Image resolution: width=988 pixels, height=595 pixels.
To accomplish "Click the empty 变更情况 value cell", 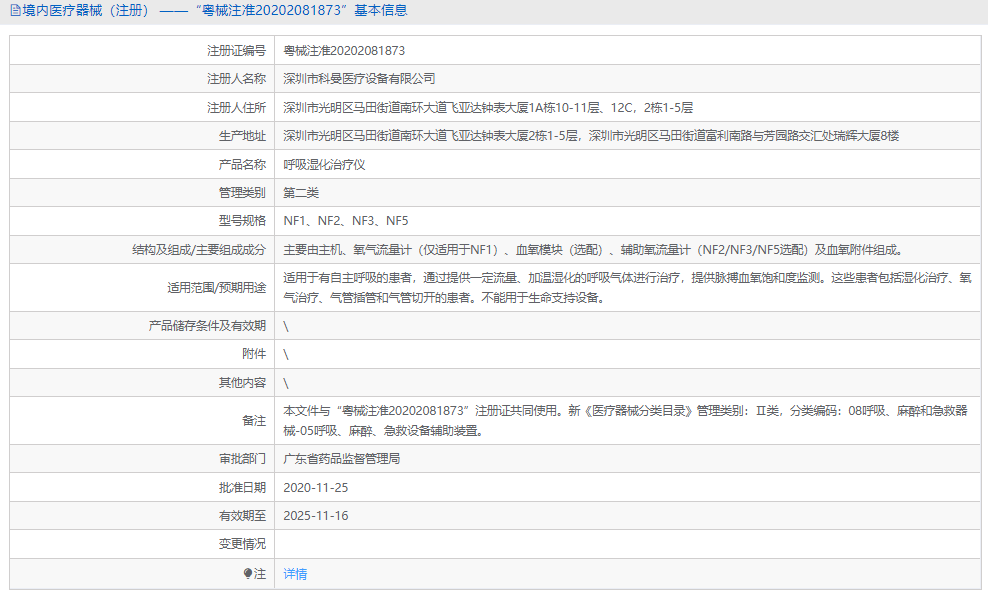I will coord(500,545).
